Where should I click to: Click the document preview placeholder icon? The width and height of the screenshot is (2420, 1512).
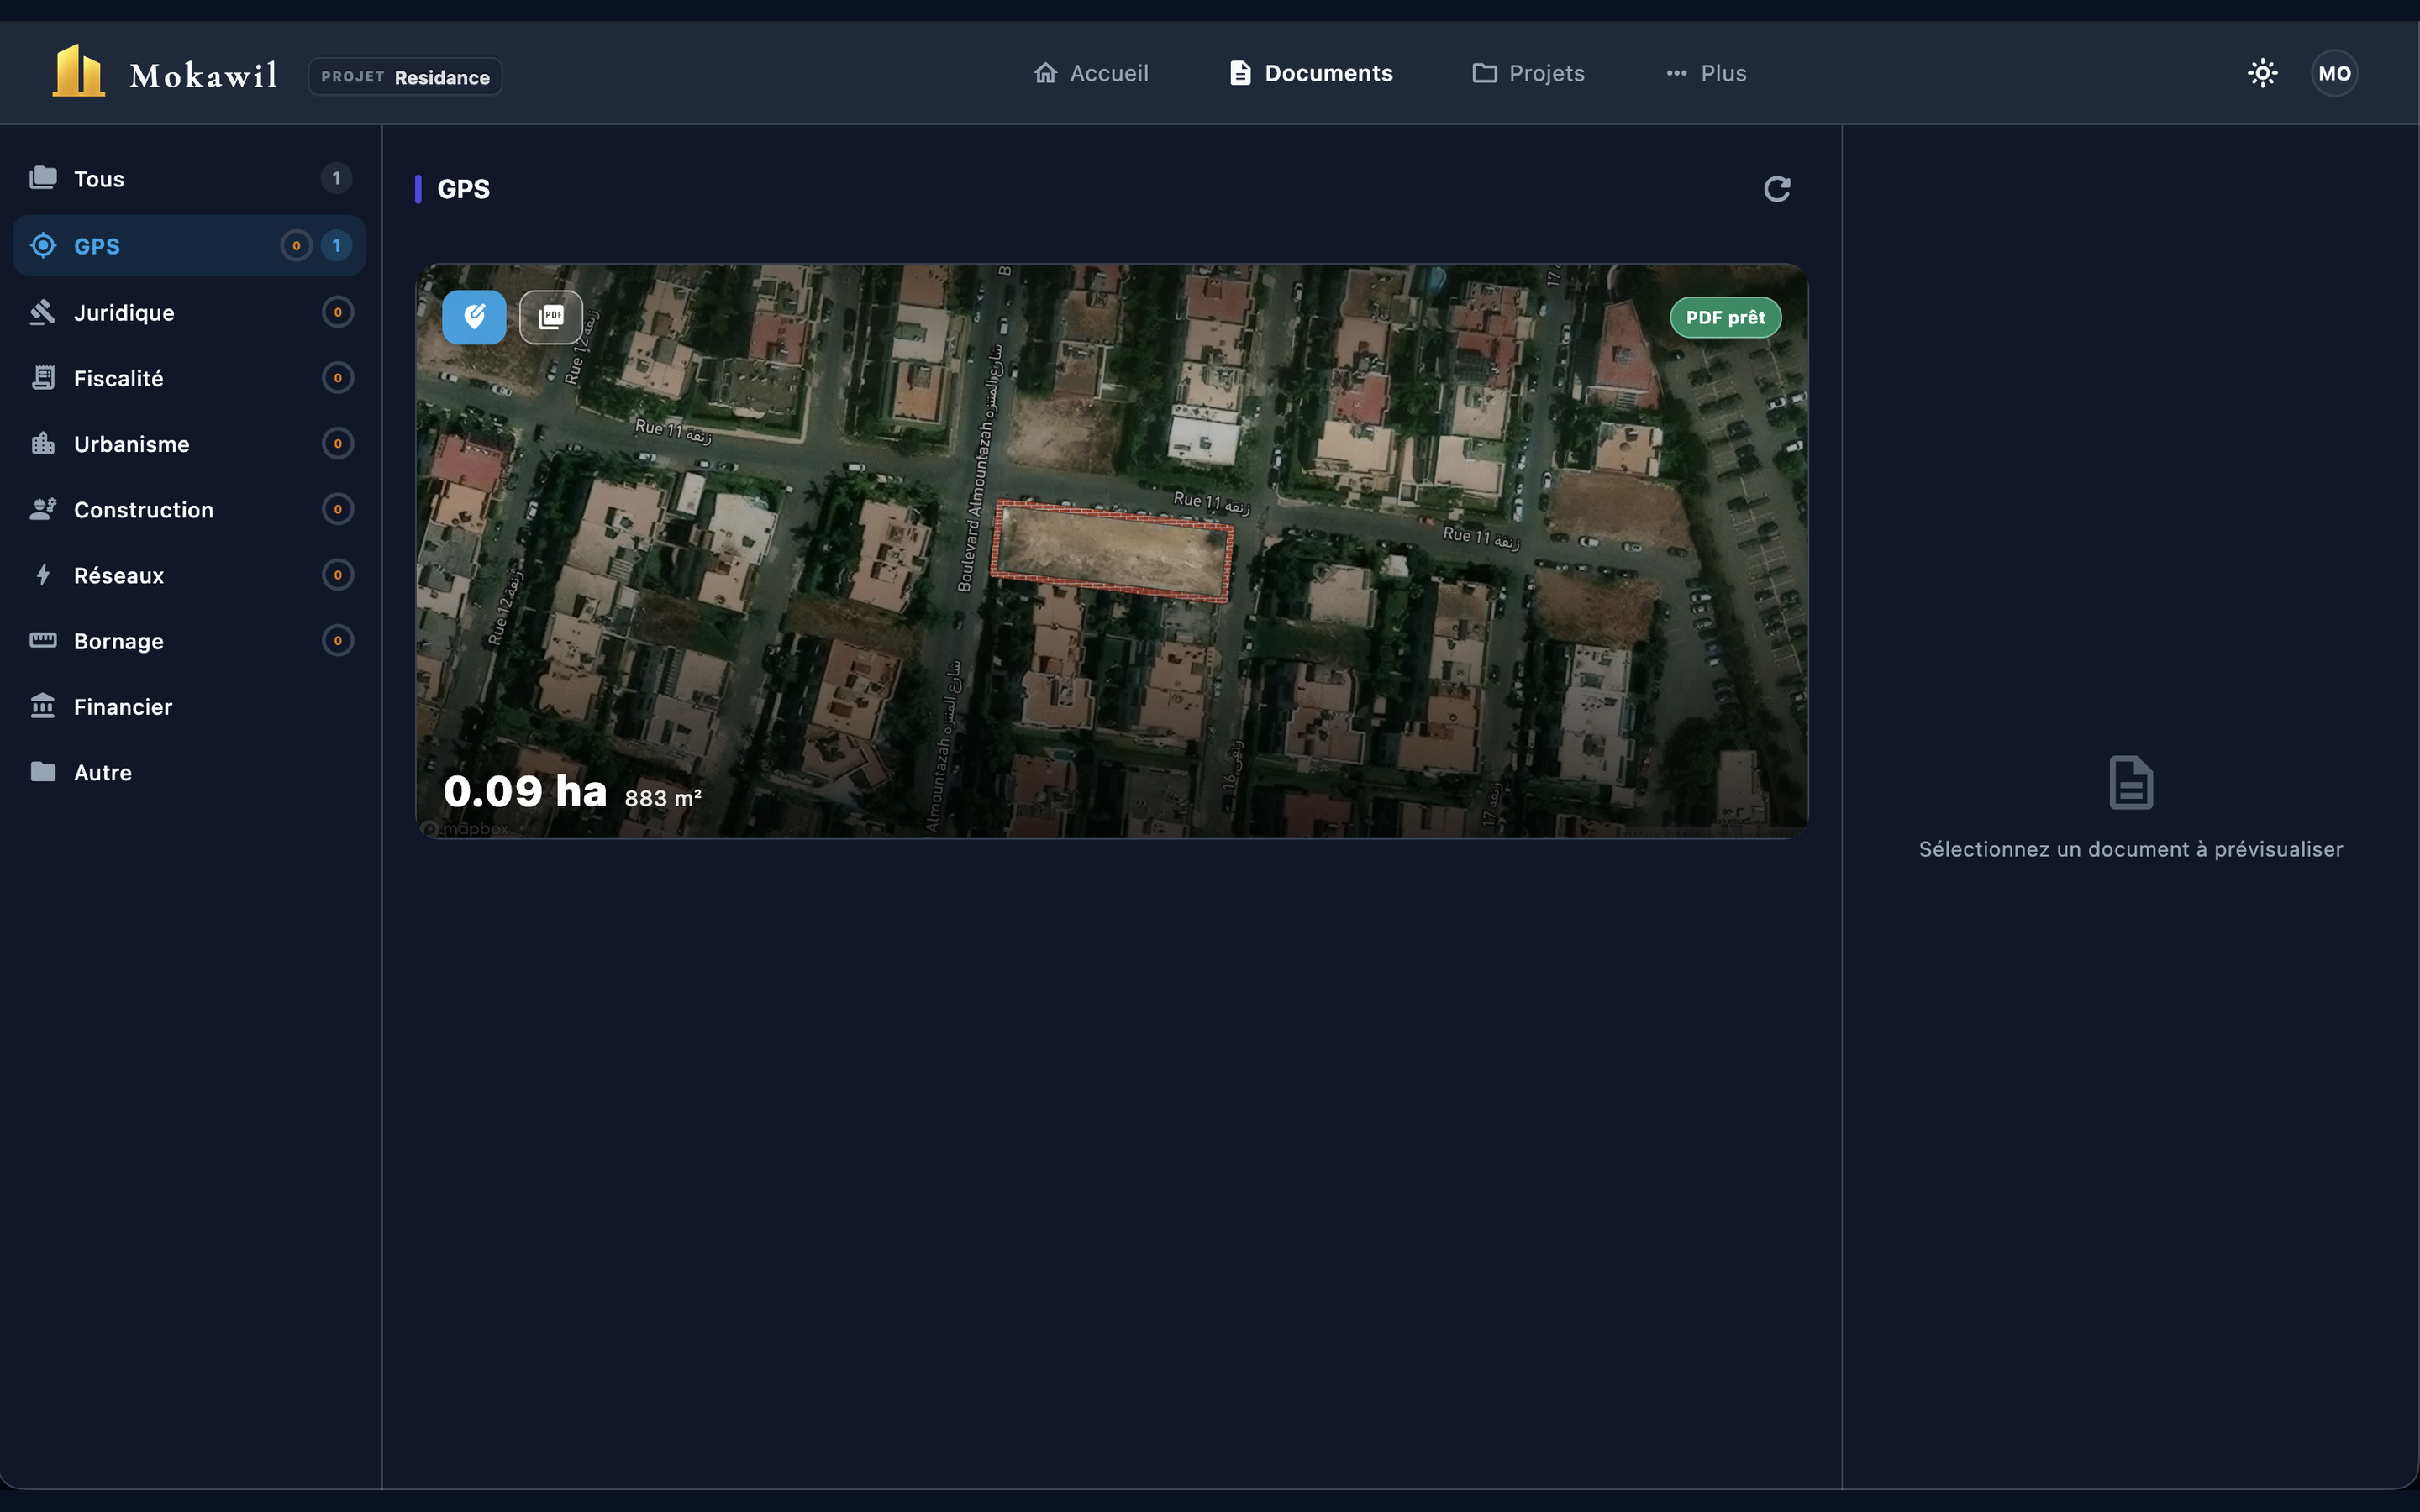(2131, 782)
